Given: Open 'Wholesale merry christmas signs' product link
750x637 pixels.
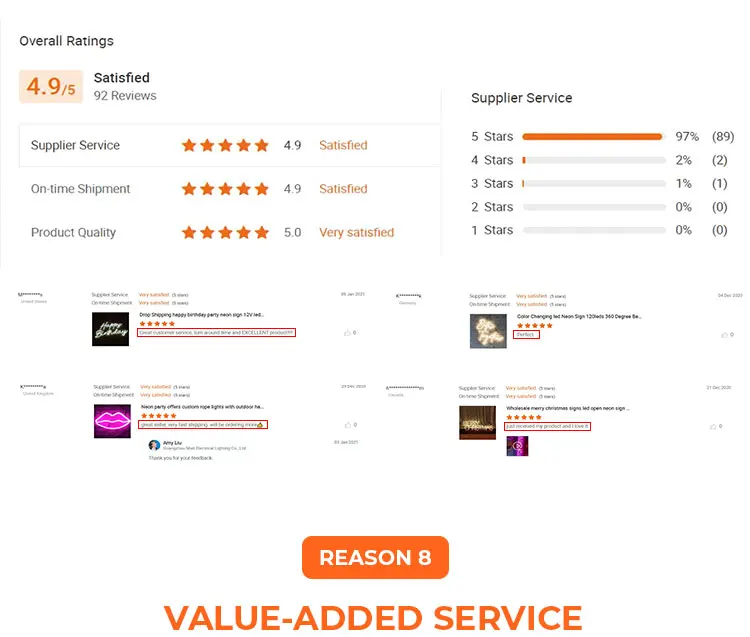Looking at the screenshot, I should coord(566,408).
